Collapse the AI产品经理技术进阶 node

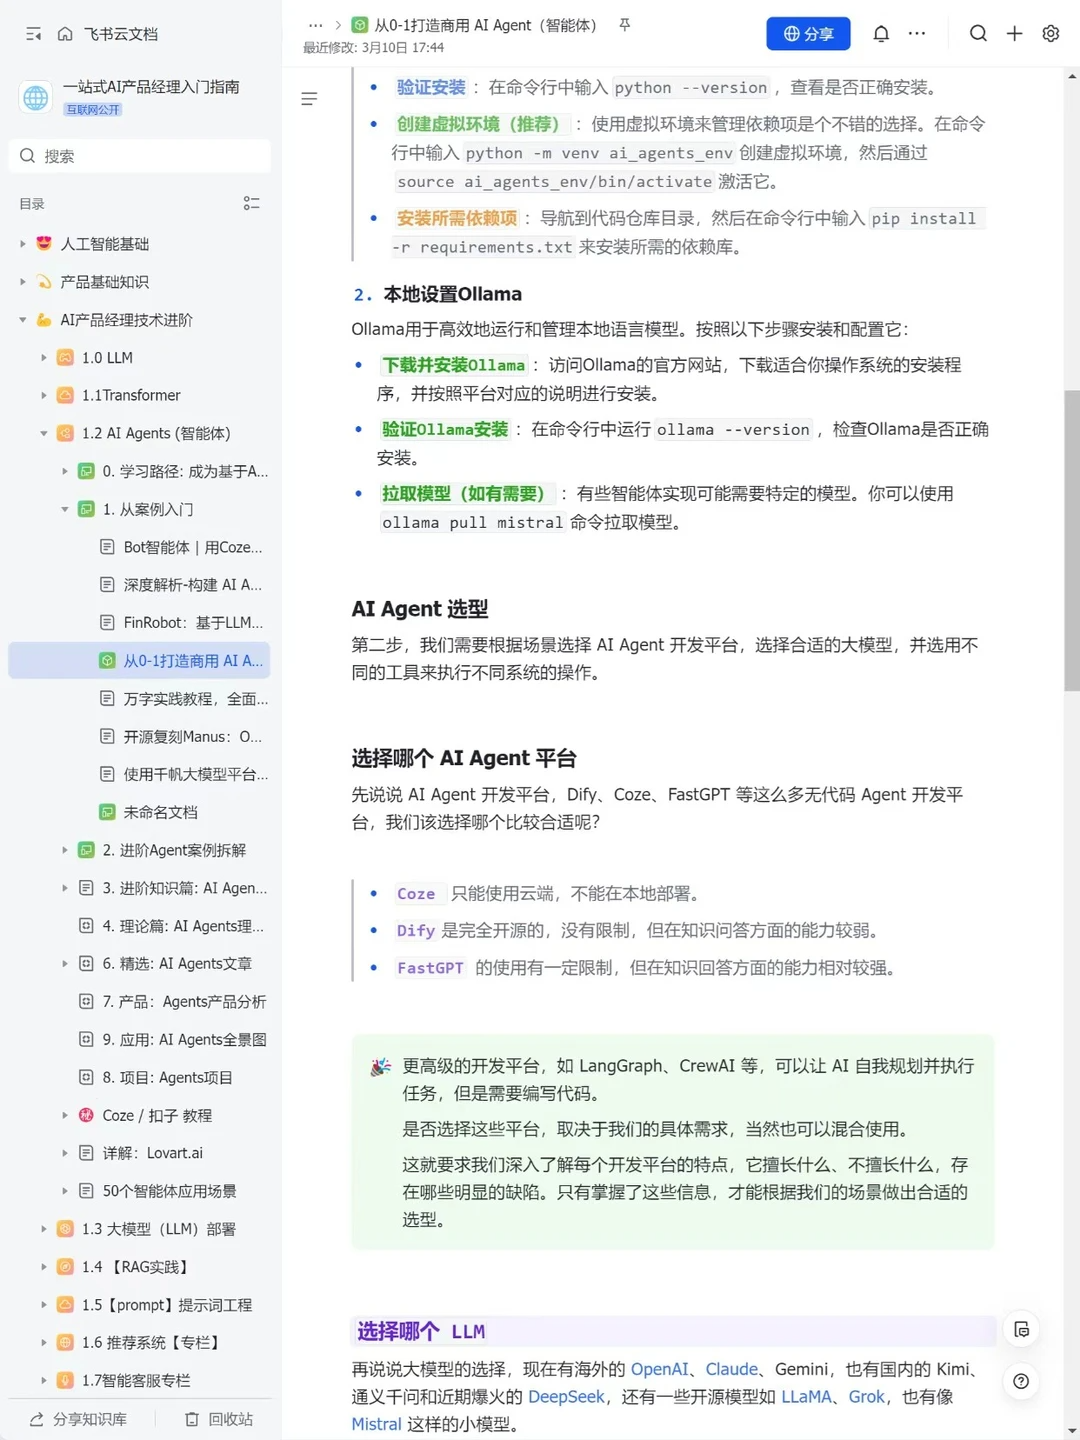23,320
